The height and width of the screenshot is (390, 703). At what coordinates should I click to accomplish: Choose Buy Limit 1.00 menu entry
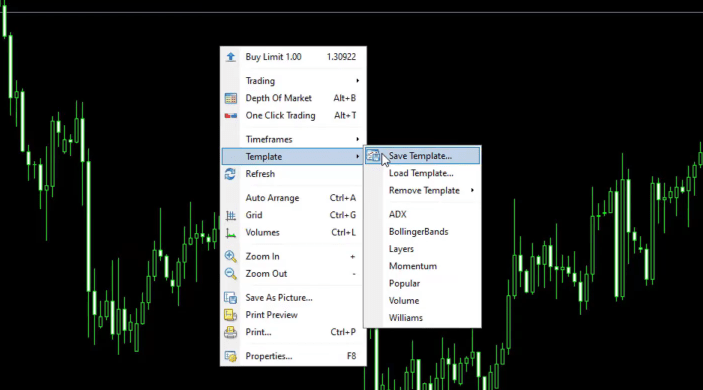pos(293,57)
